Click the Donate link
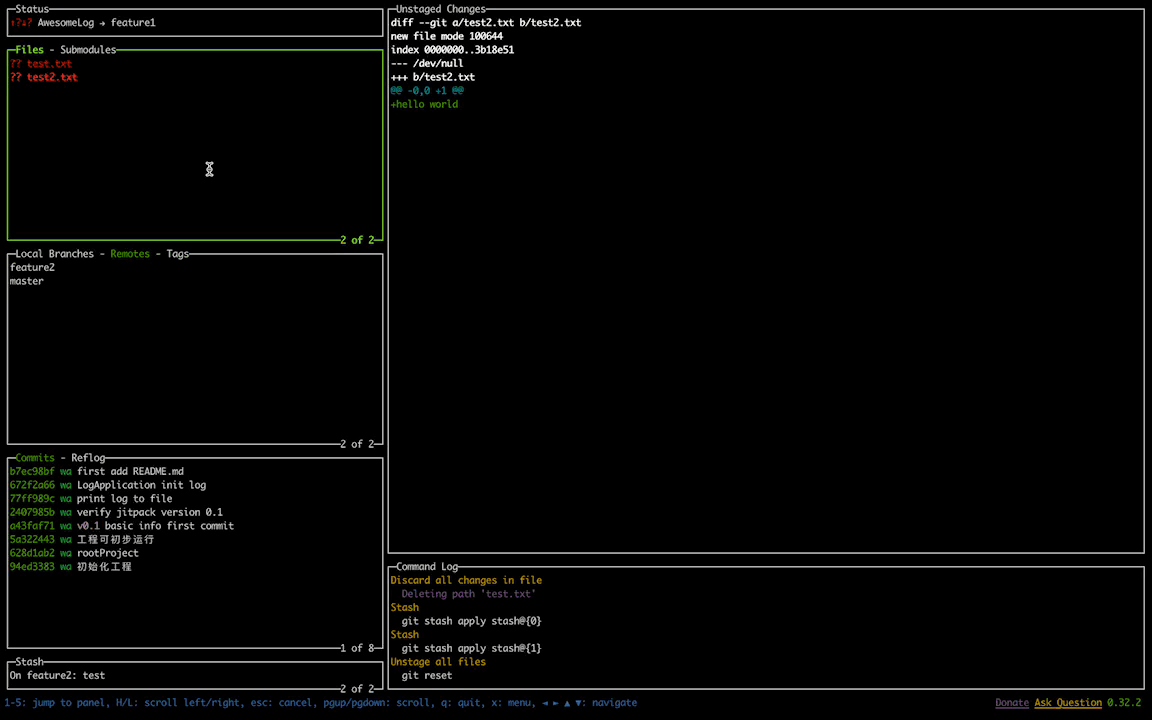 [x=1012, y=703]
